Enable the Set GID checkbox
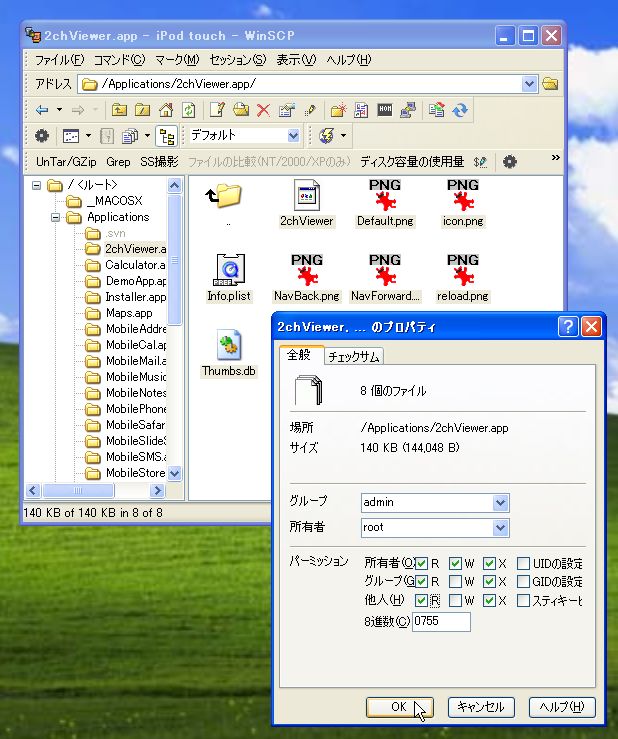Screen dimensions: 618x739 pos(523,582)
